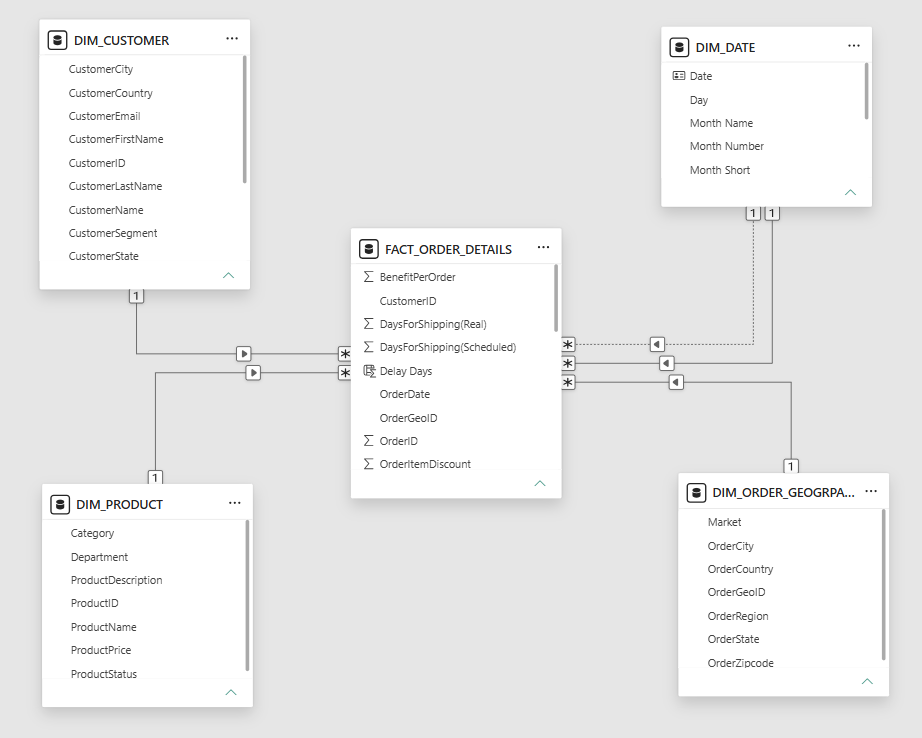Collapse the DIM_ORDER_GEOGRPA table card
The width and height of the screenshot is (922, 738).
click(867, 682)
